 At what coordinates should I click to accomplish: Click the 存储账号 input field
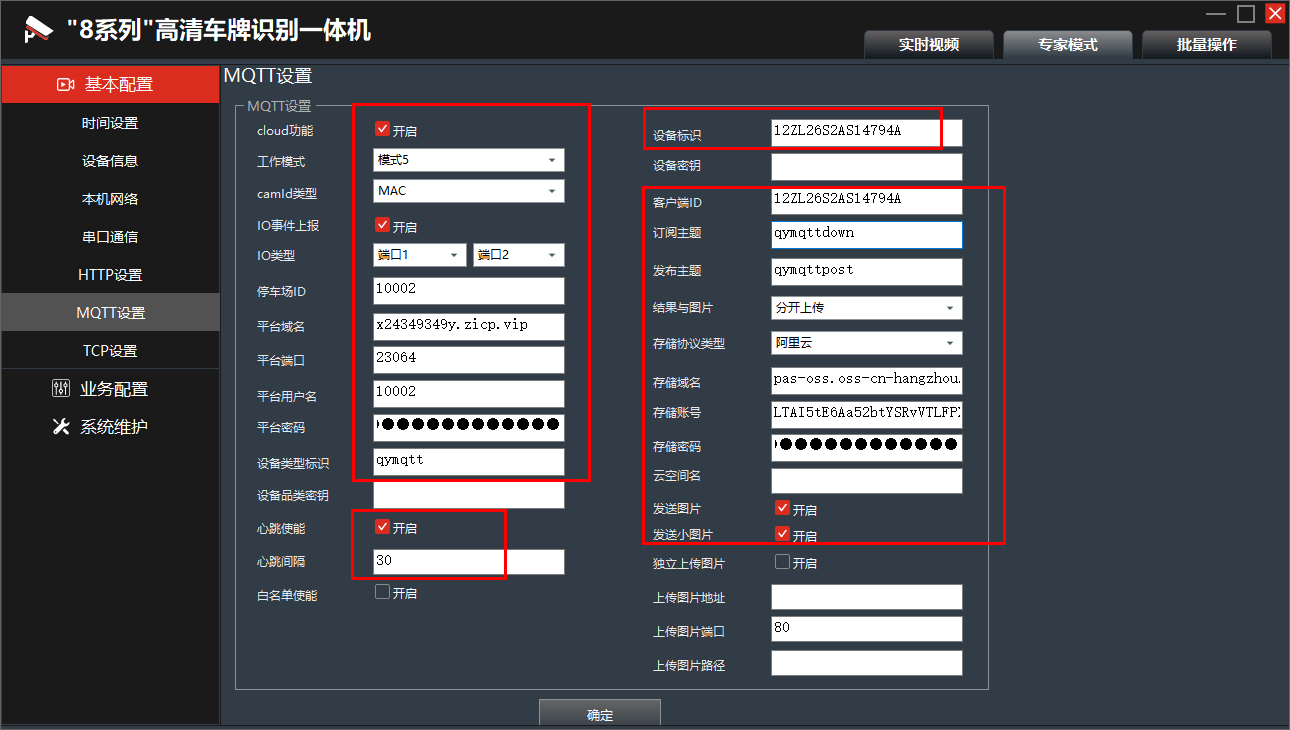(867, 413)
